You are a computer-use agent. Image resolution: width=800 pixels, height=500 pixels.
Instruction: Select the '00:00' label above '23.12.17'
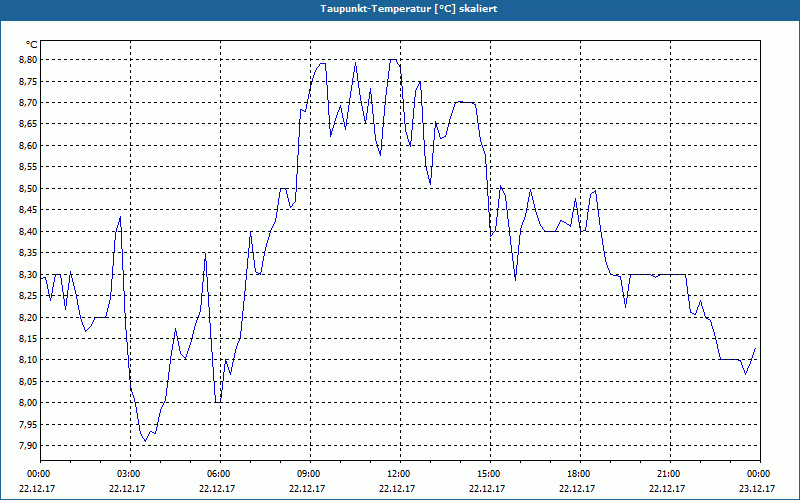click(x=759, y=474)
